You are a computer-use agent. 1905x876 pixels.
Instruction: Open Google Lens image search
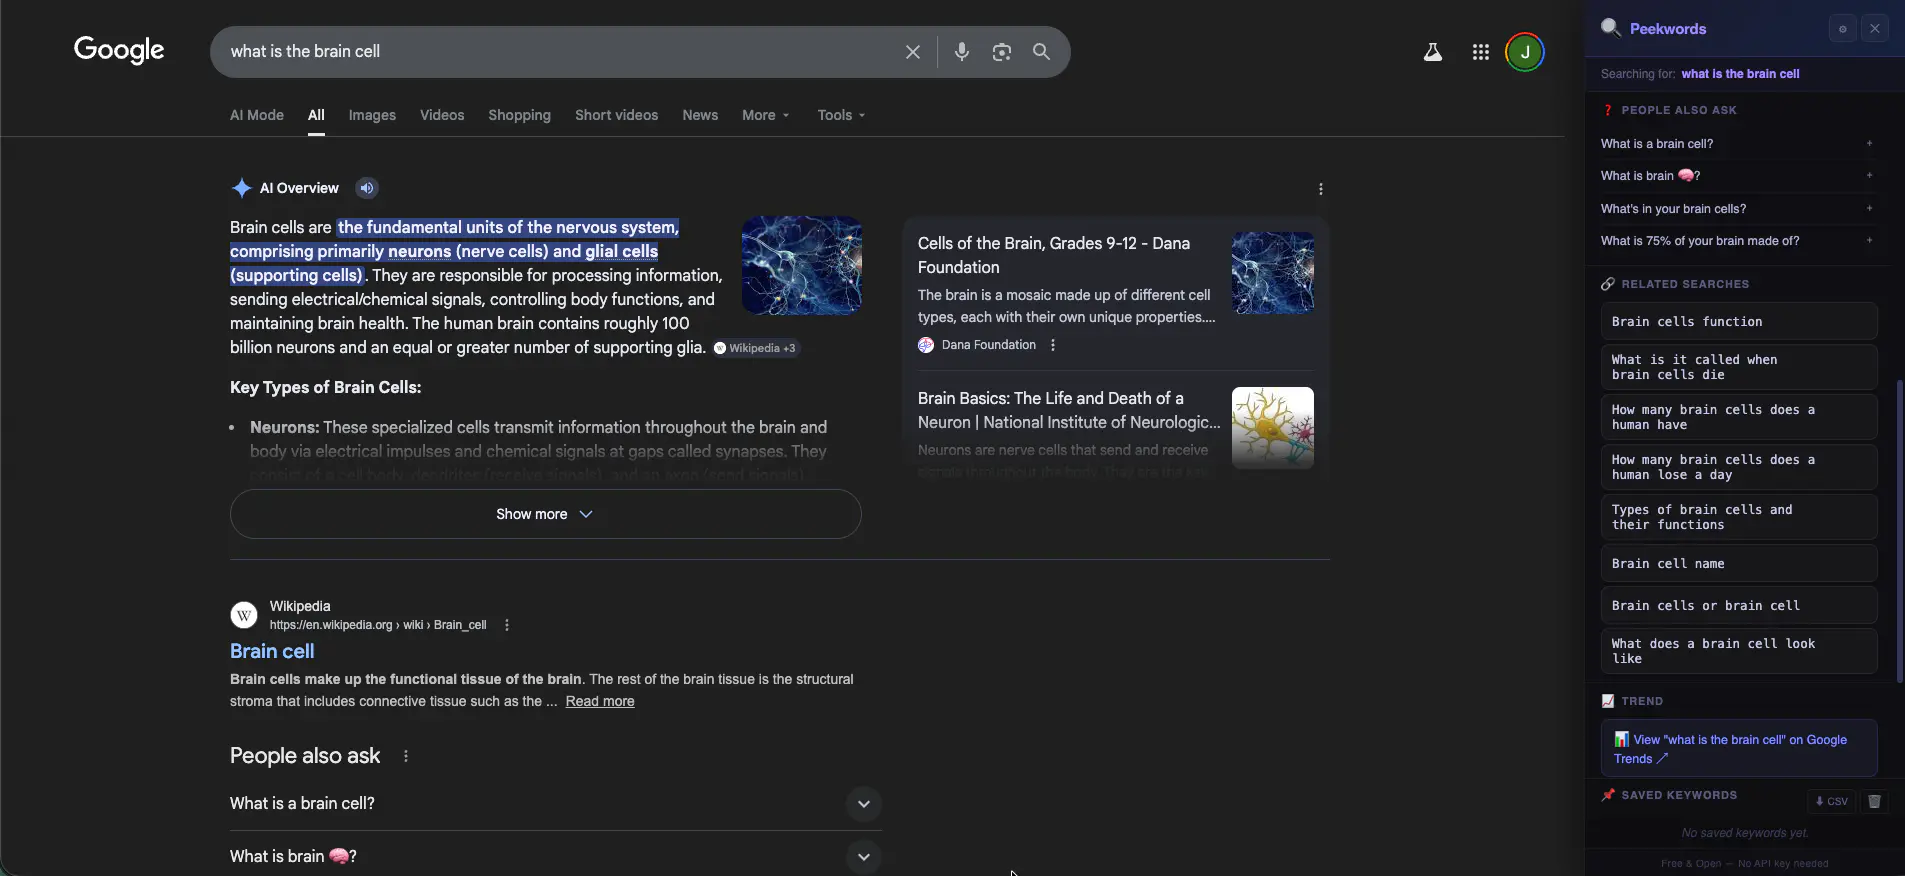point(1001,52)
